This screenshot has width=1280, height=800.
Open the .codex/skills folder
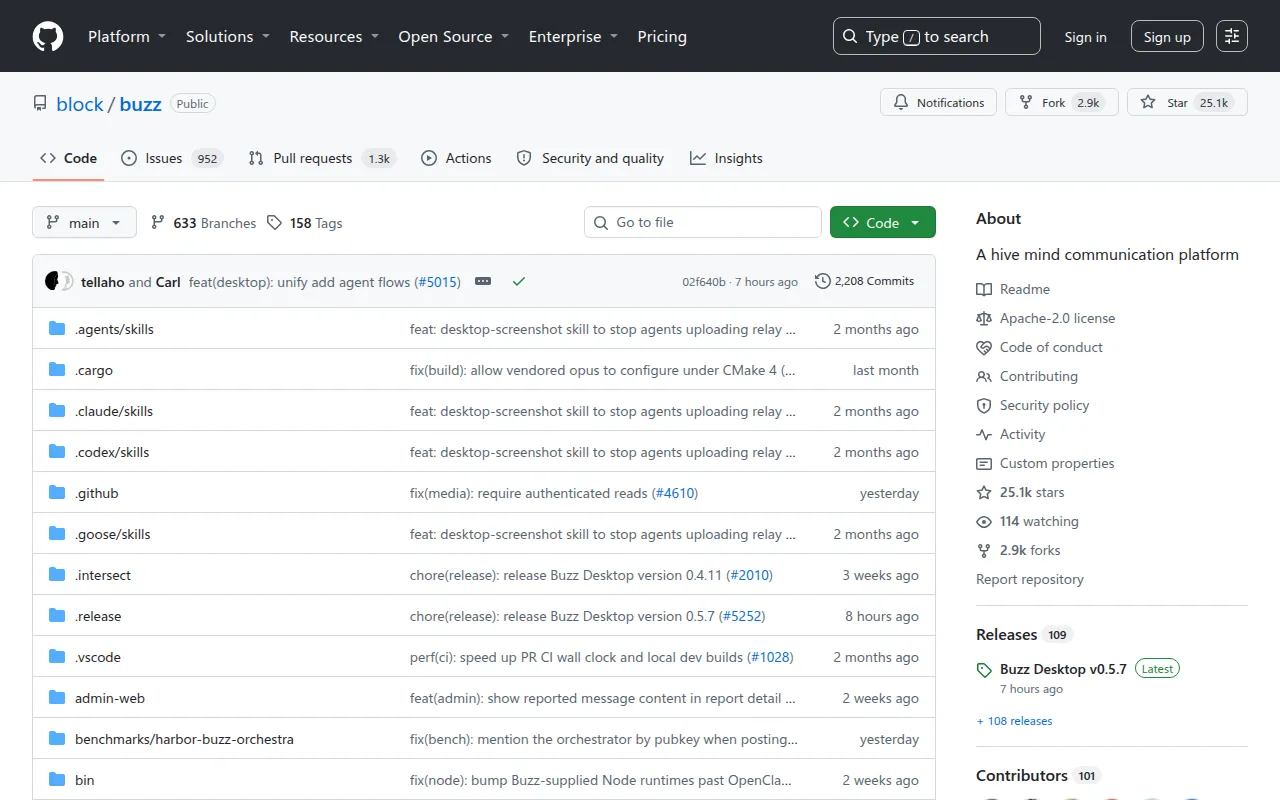point(112,452)
